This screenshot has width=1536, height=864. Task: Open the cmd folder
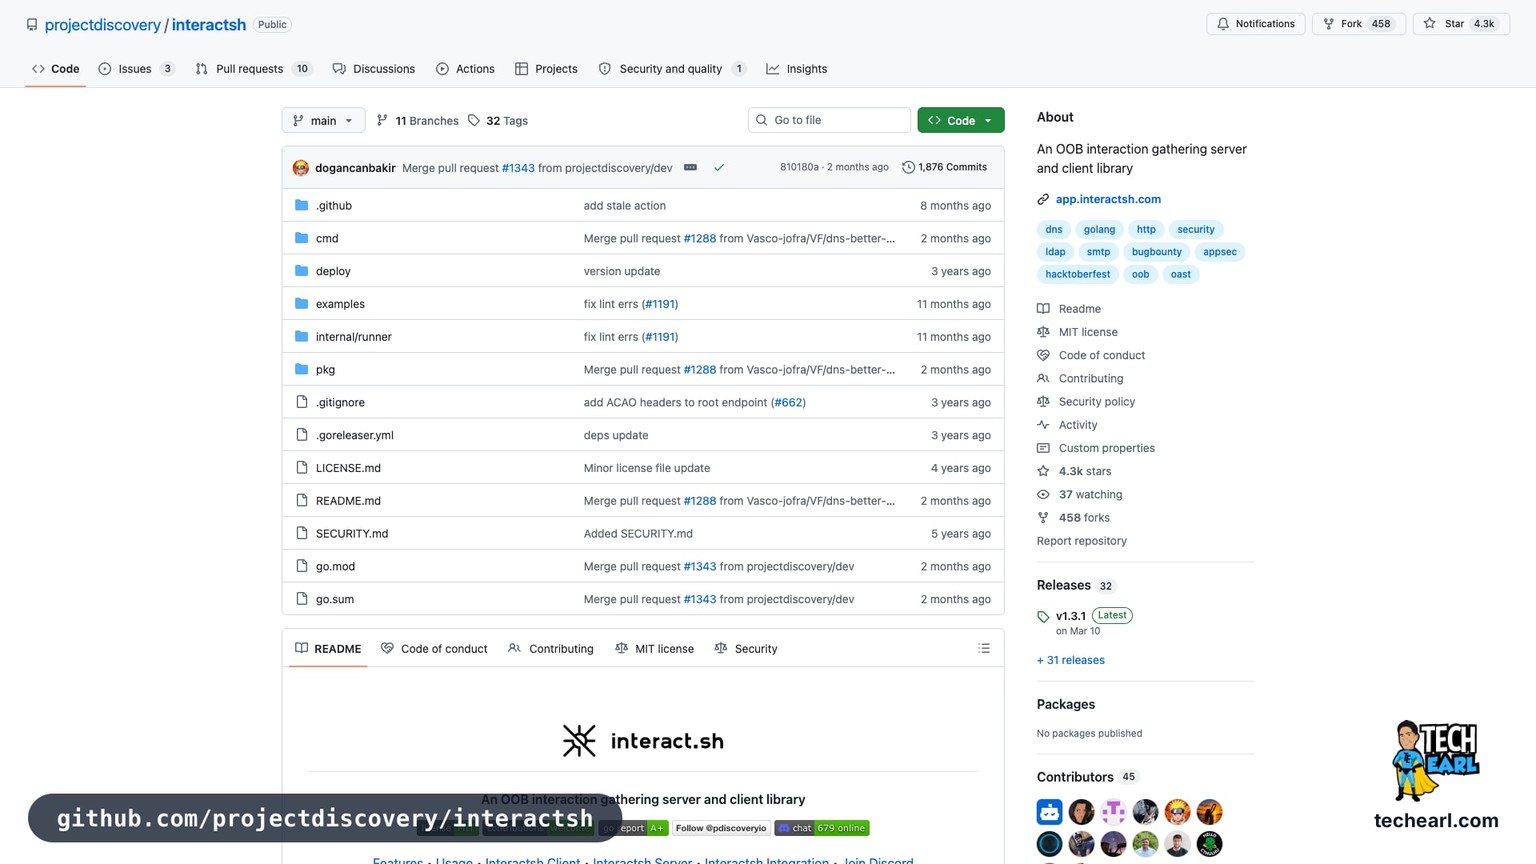[x=327, y=238]
